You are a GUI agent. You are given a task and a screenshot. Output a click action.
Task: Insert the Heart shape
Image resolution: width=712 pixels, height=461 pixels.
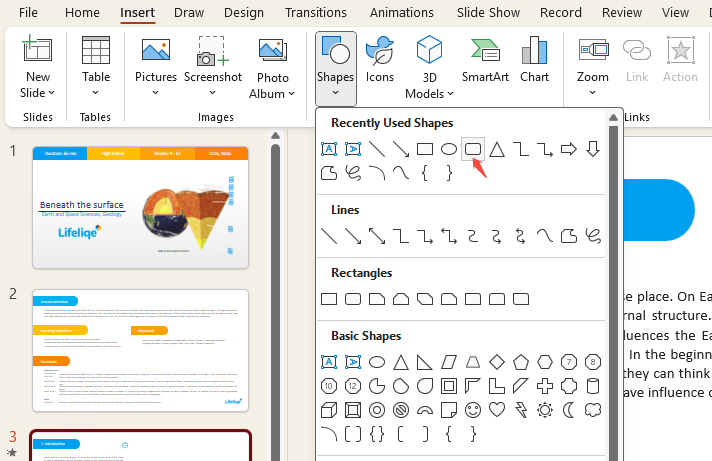(497, 410)
